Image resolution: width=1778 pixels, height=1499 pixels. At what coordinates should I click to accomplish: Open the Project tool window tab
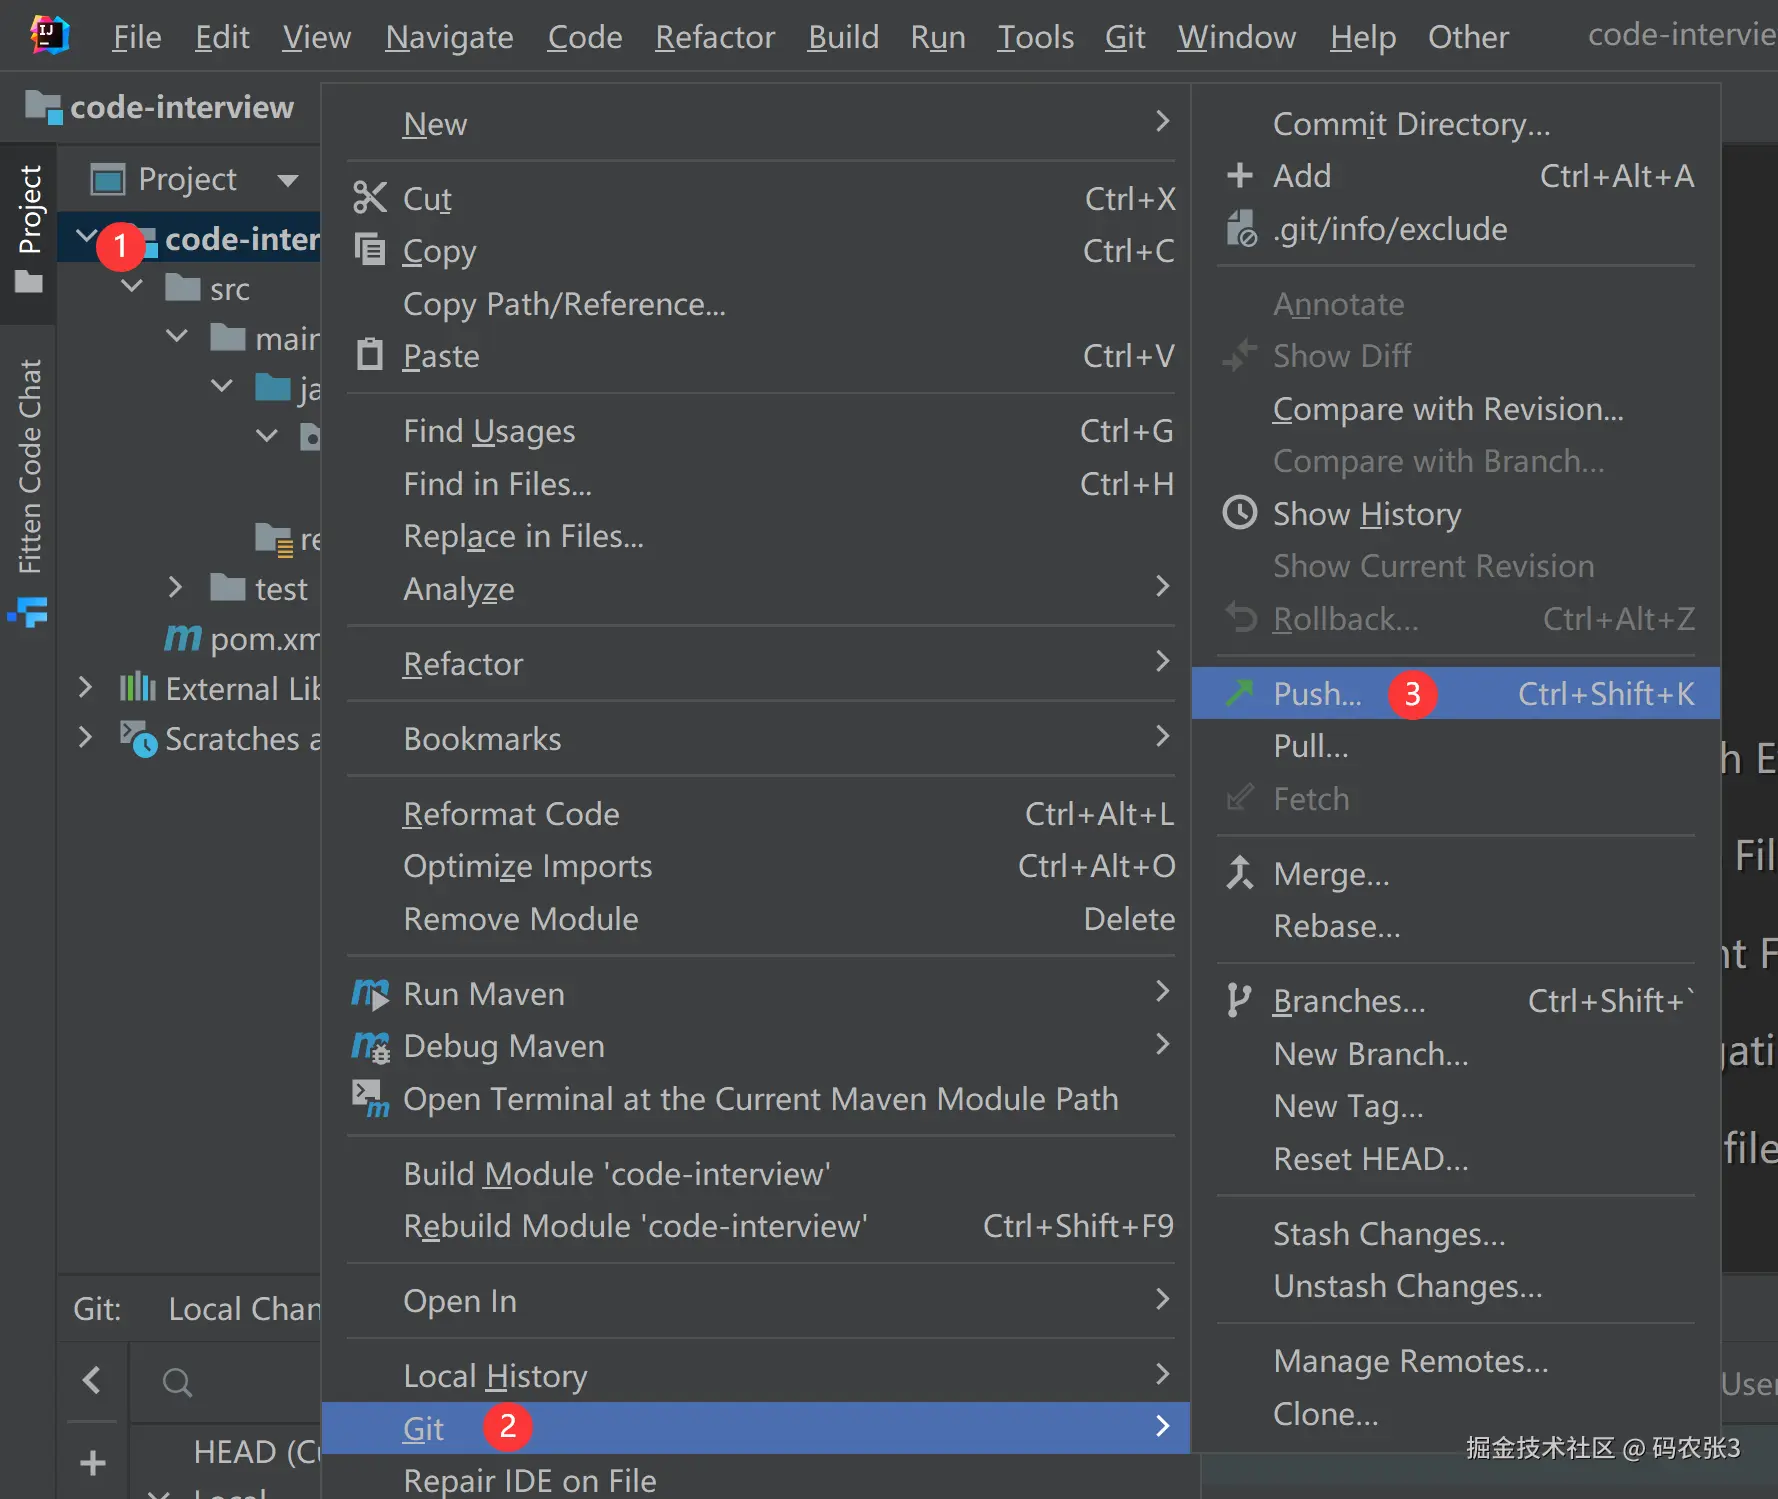pyautogui.click(x=29, y=230)
